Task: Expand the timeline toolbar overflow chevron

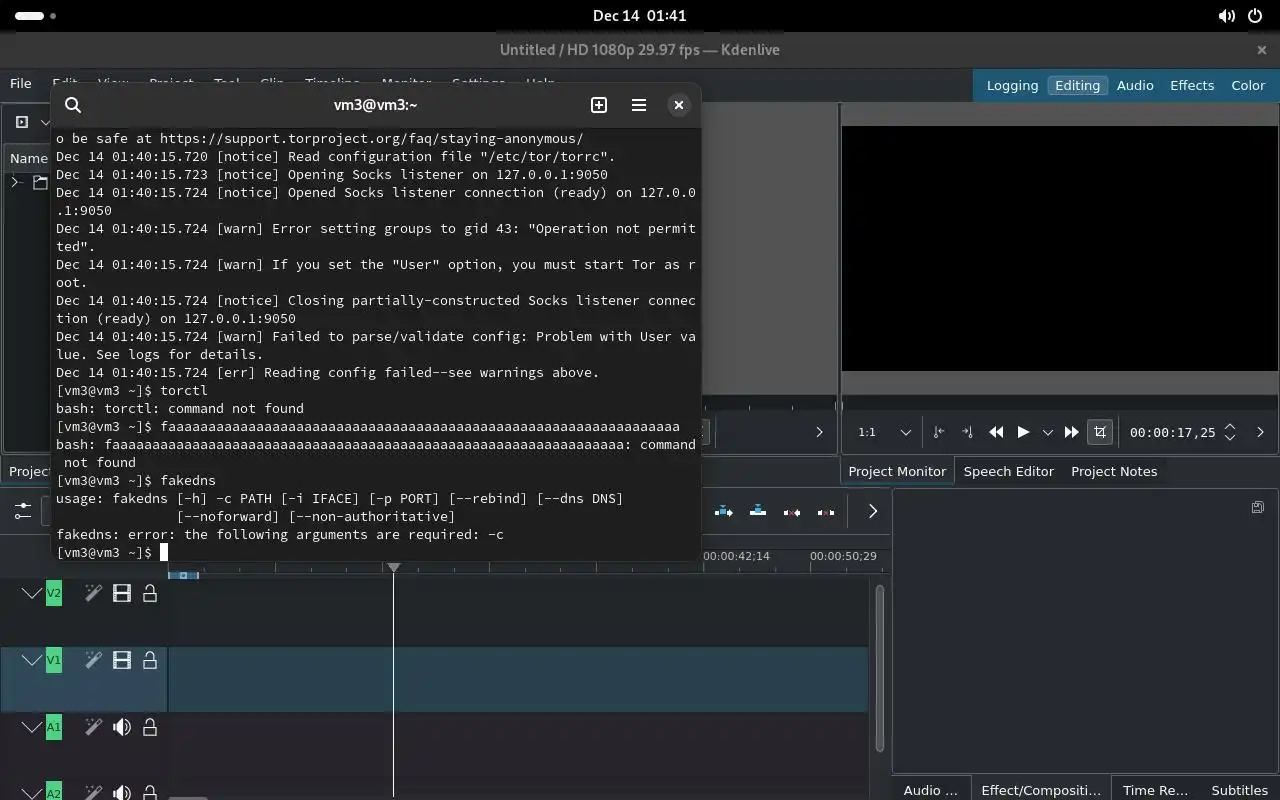Action: (x=872, y=511)
